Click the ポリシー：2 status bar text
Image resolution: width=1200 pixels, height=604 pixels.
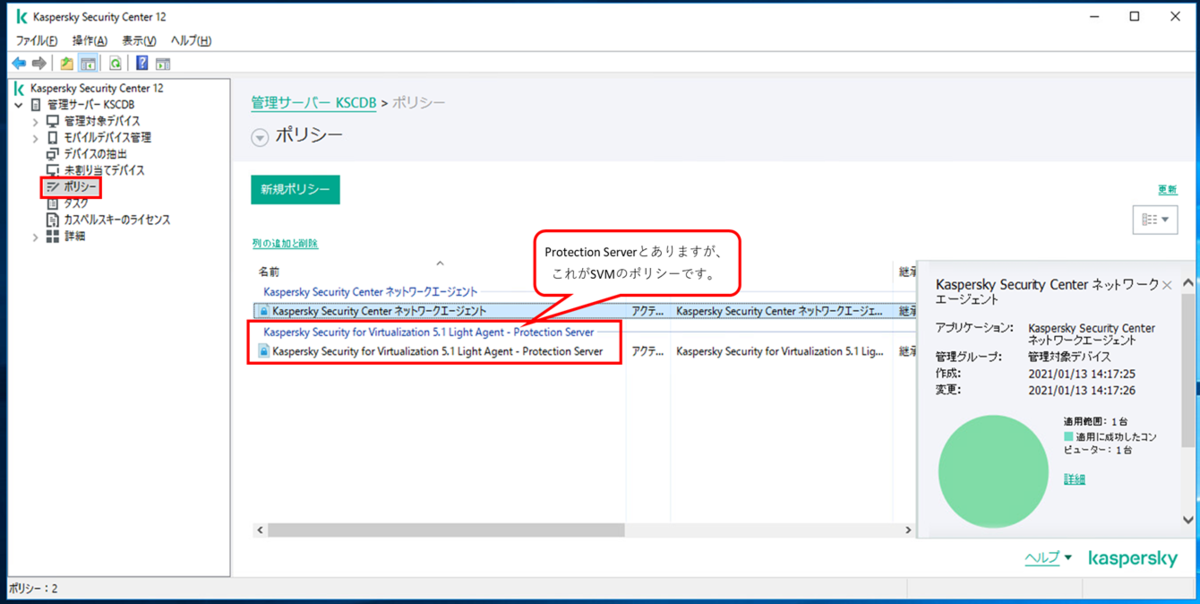[33, 589]
